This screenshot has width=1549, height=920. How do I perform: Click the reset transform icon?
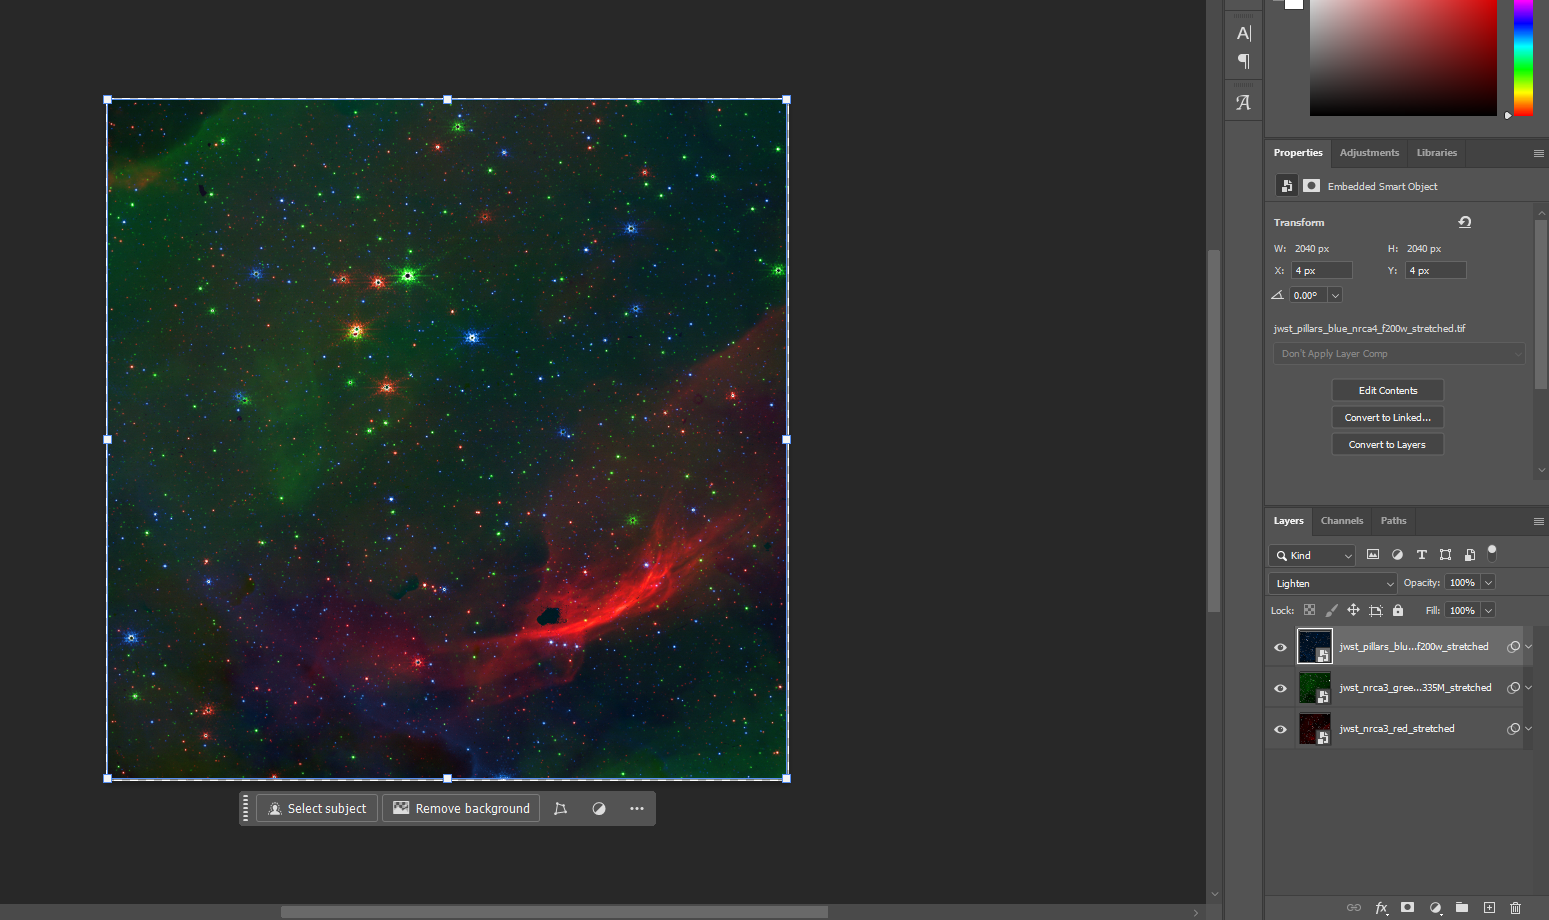tap(1465, 222)
